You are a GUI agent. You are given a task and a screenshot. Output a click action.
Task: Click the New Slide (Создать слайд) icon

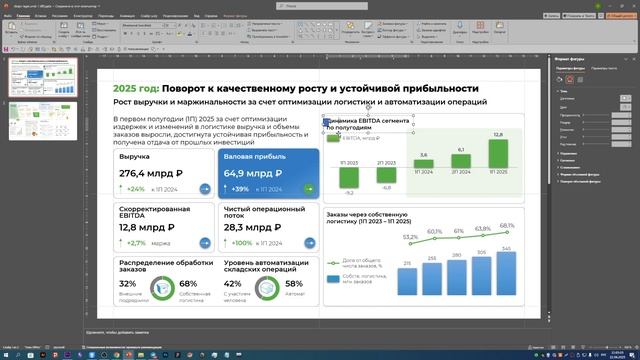pos(64,29)
